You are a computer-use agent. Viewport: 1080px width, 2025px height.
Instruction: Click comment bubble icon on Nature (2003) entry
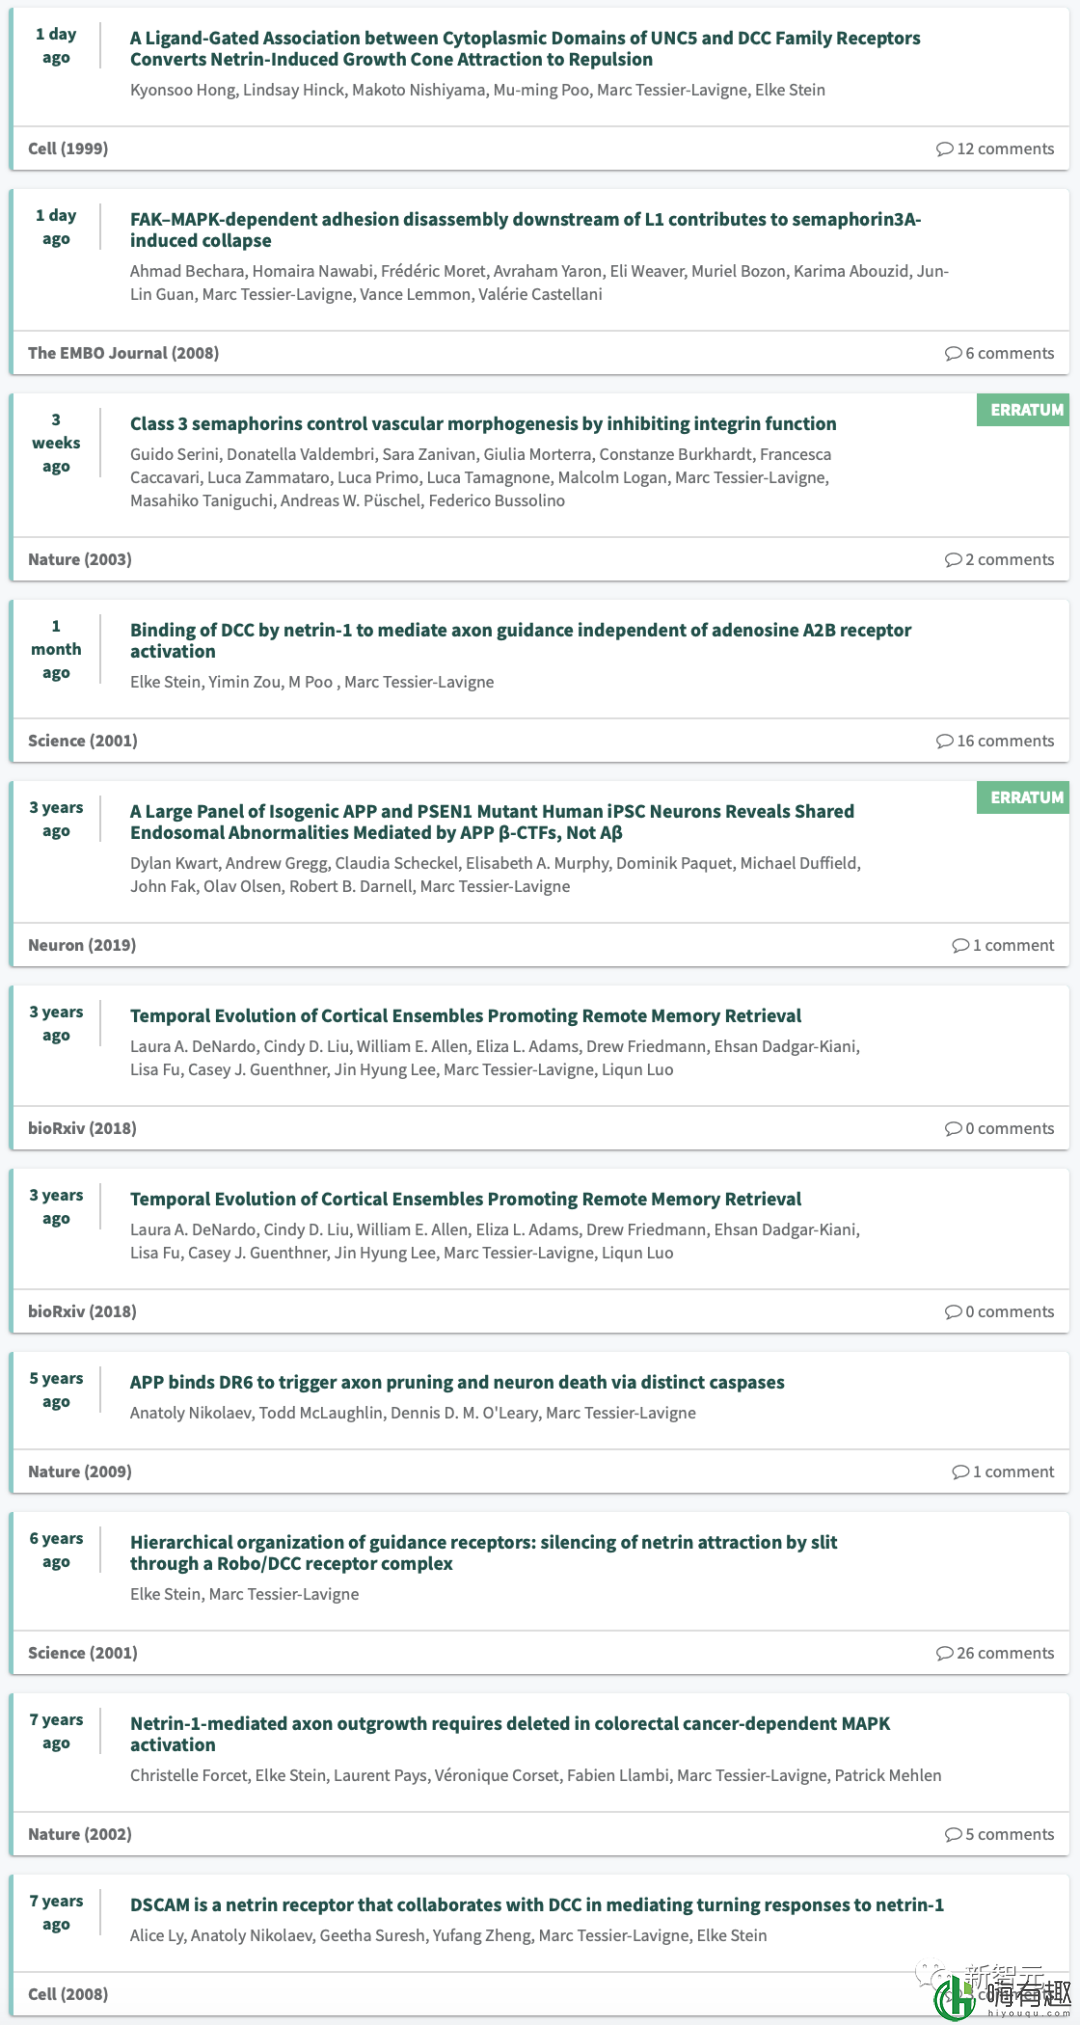953,560
